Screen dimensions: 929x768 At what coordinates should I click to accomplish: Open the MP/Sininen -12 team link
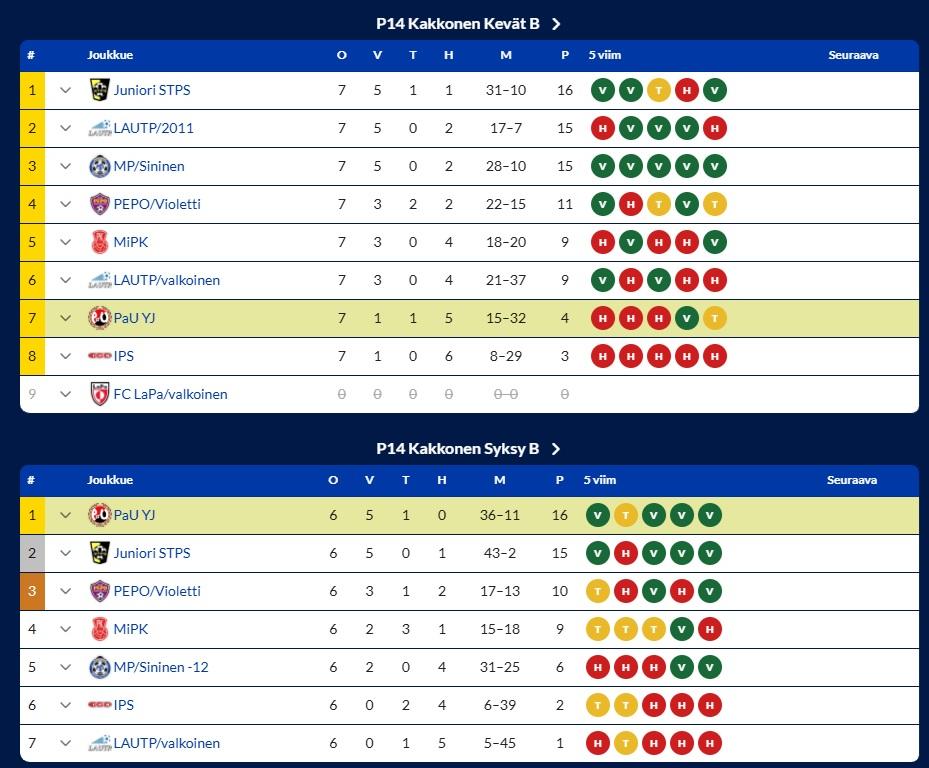coord(161,667)
